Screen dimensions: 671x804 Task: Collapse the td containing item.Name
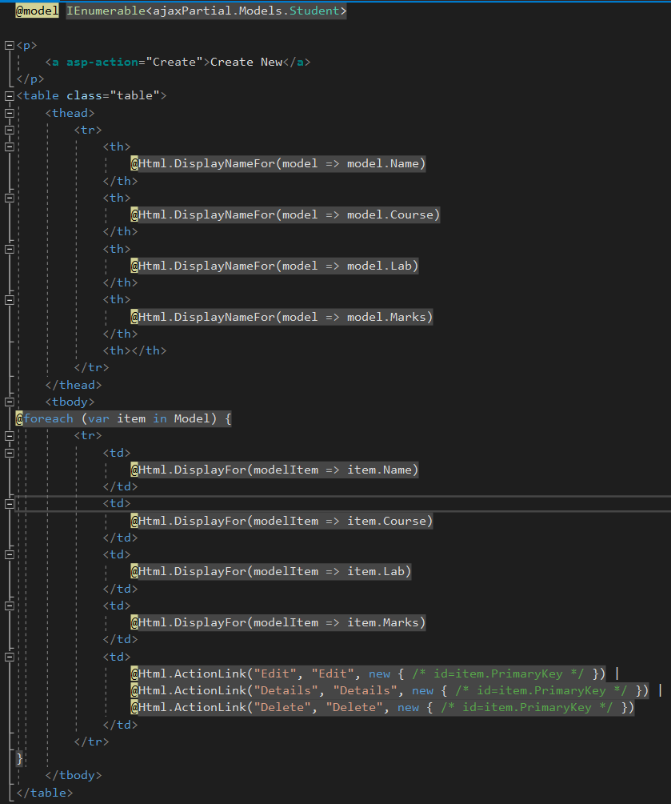pyautogui.click(x=9, y=453)
